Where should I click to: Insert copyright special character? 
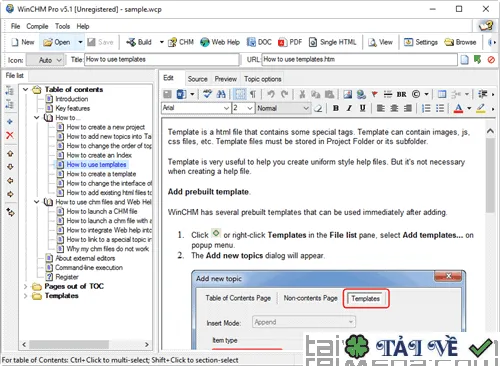pos(416,94)
